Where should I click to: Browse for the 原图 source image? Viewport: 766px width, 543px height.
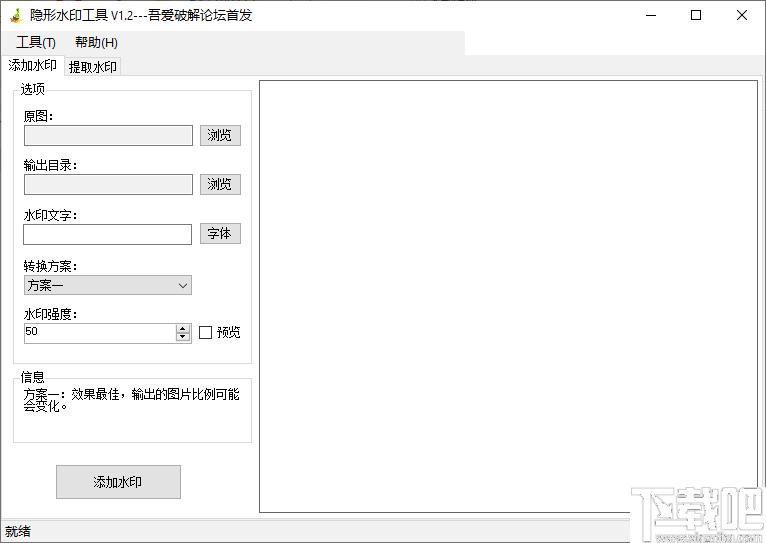coord(220,135)
